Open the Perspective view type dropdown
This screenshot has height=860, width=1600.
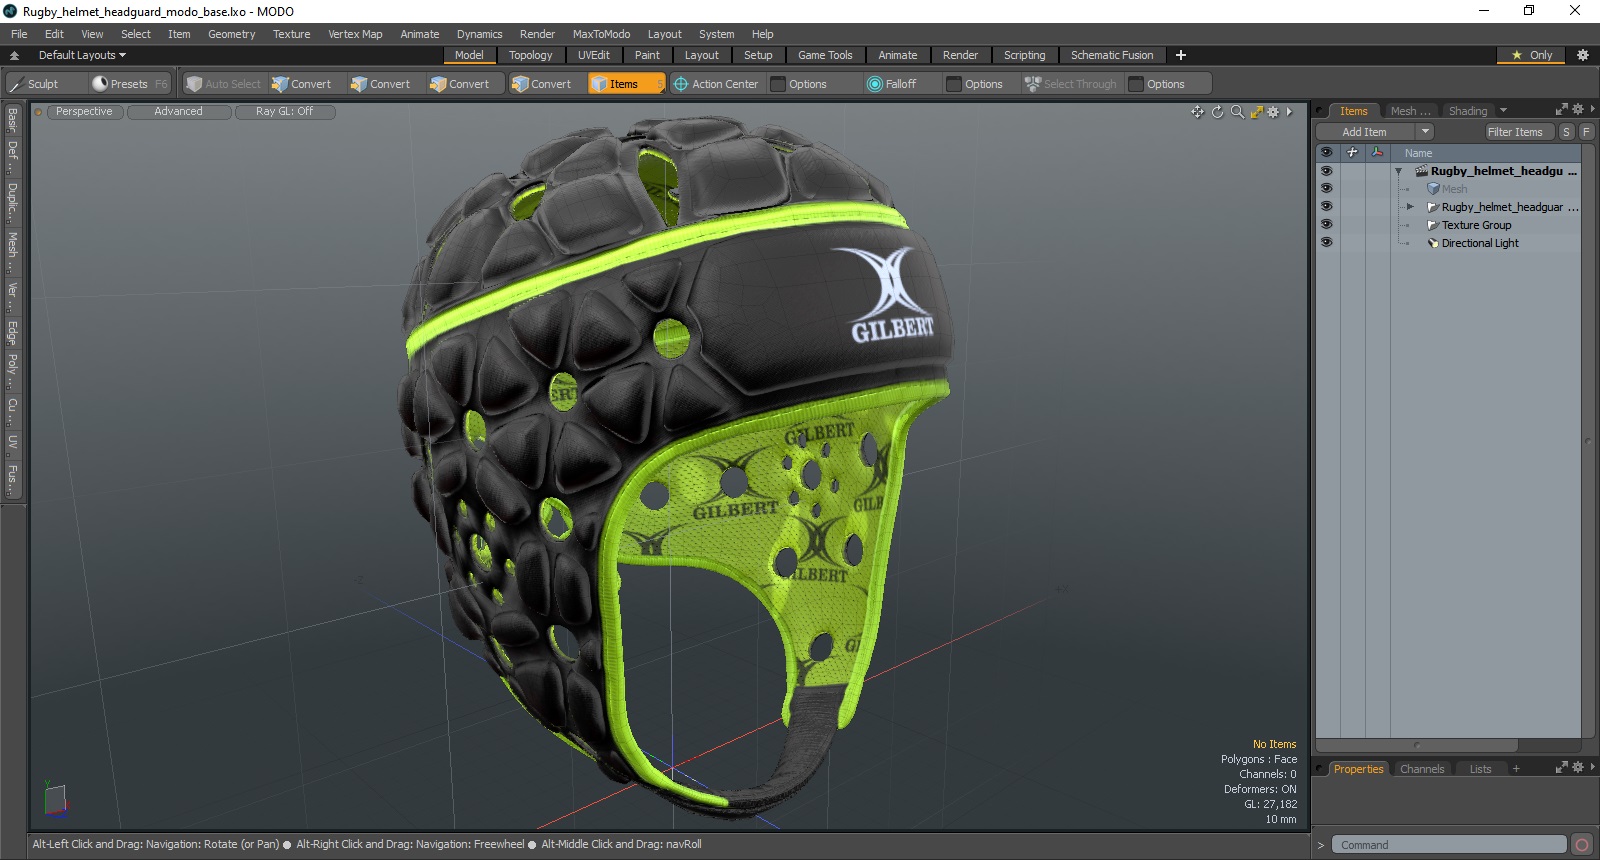tap(84, 112)
